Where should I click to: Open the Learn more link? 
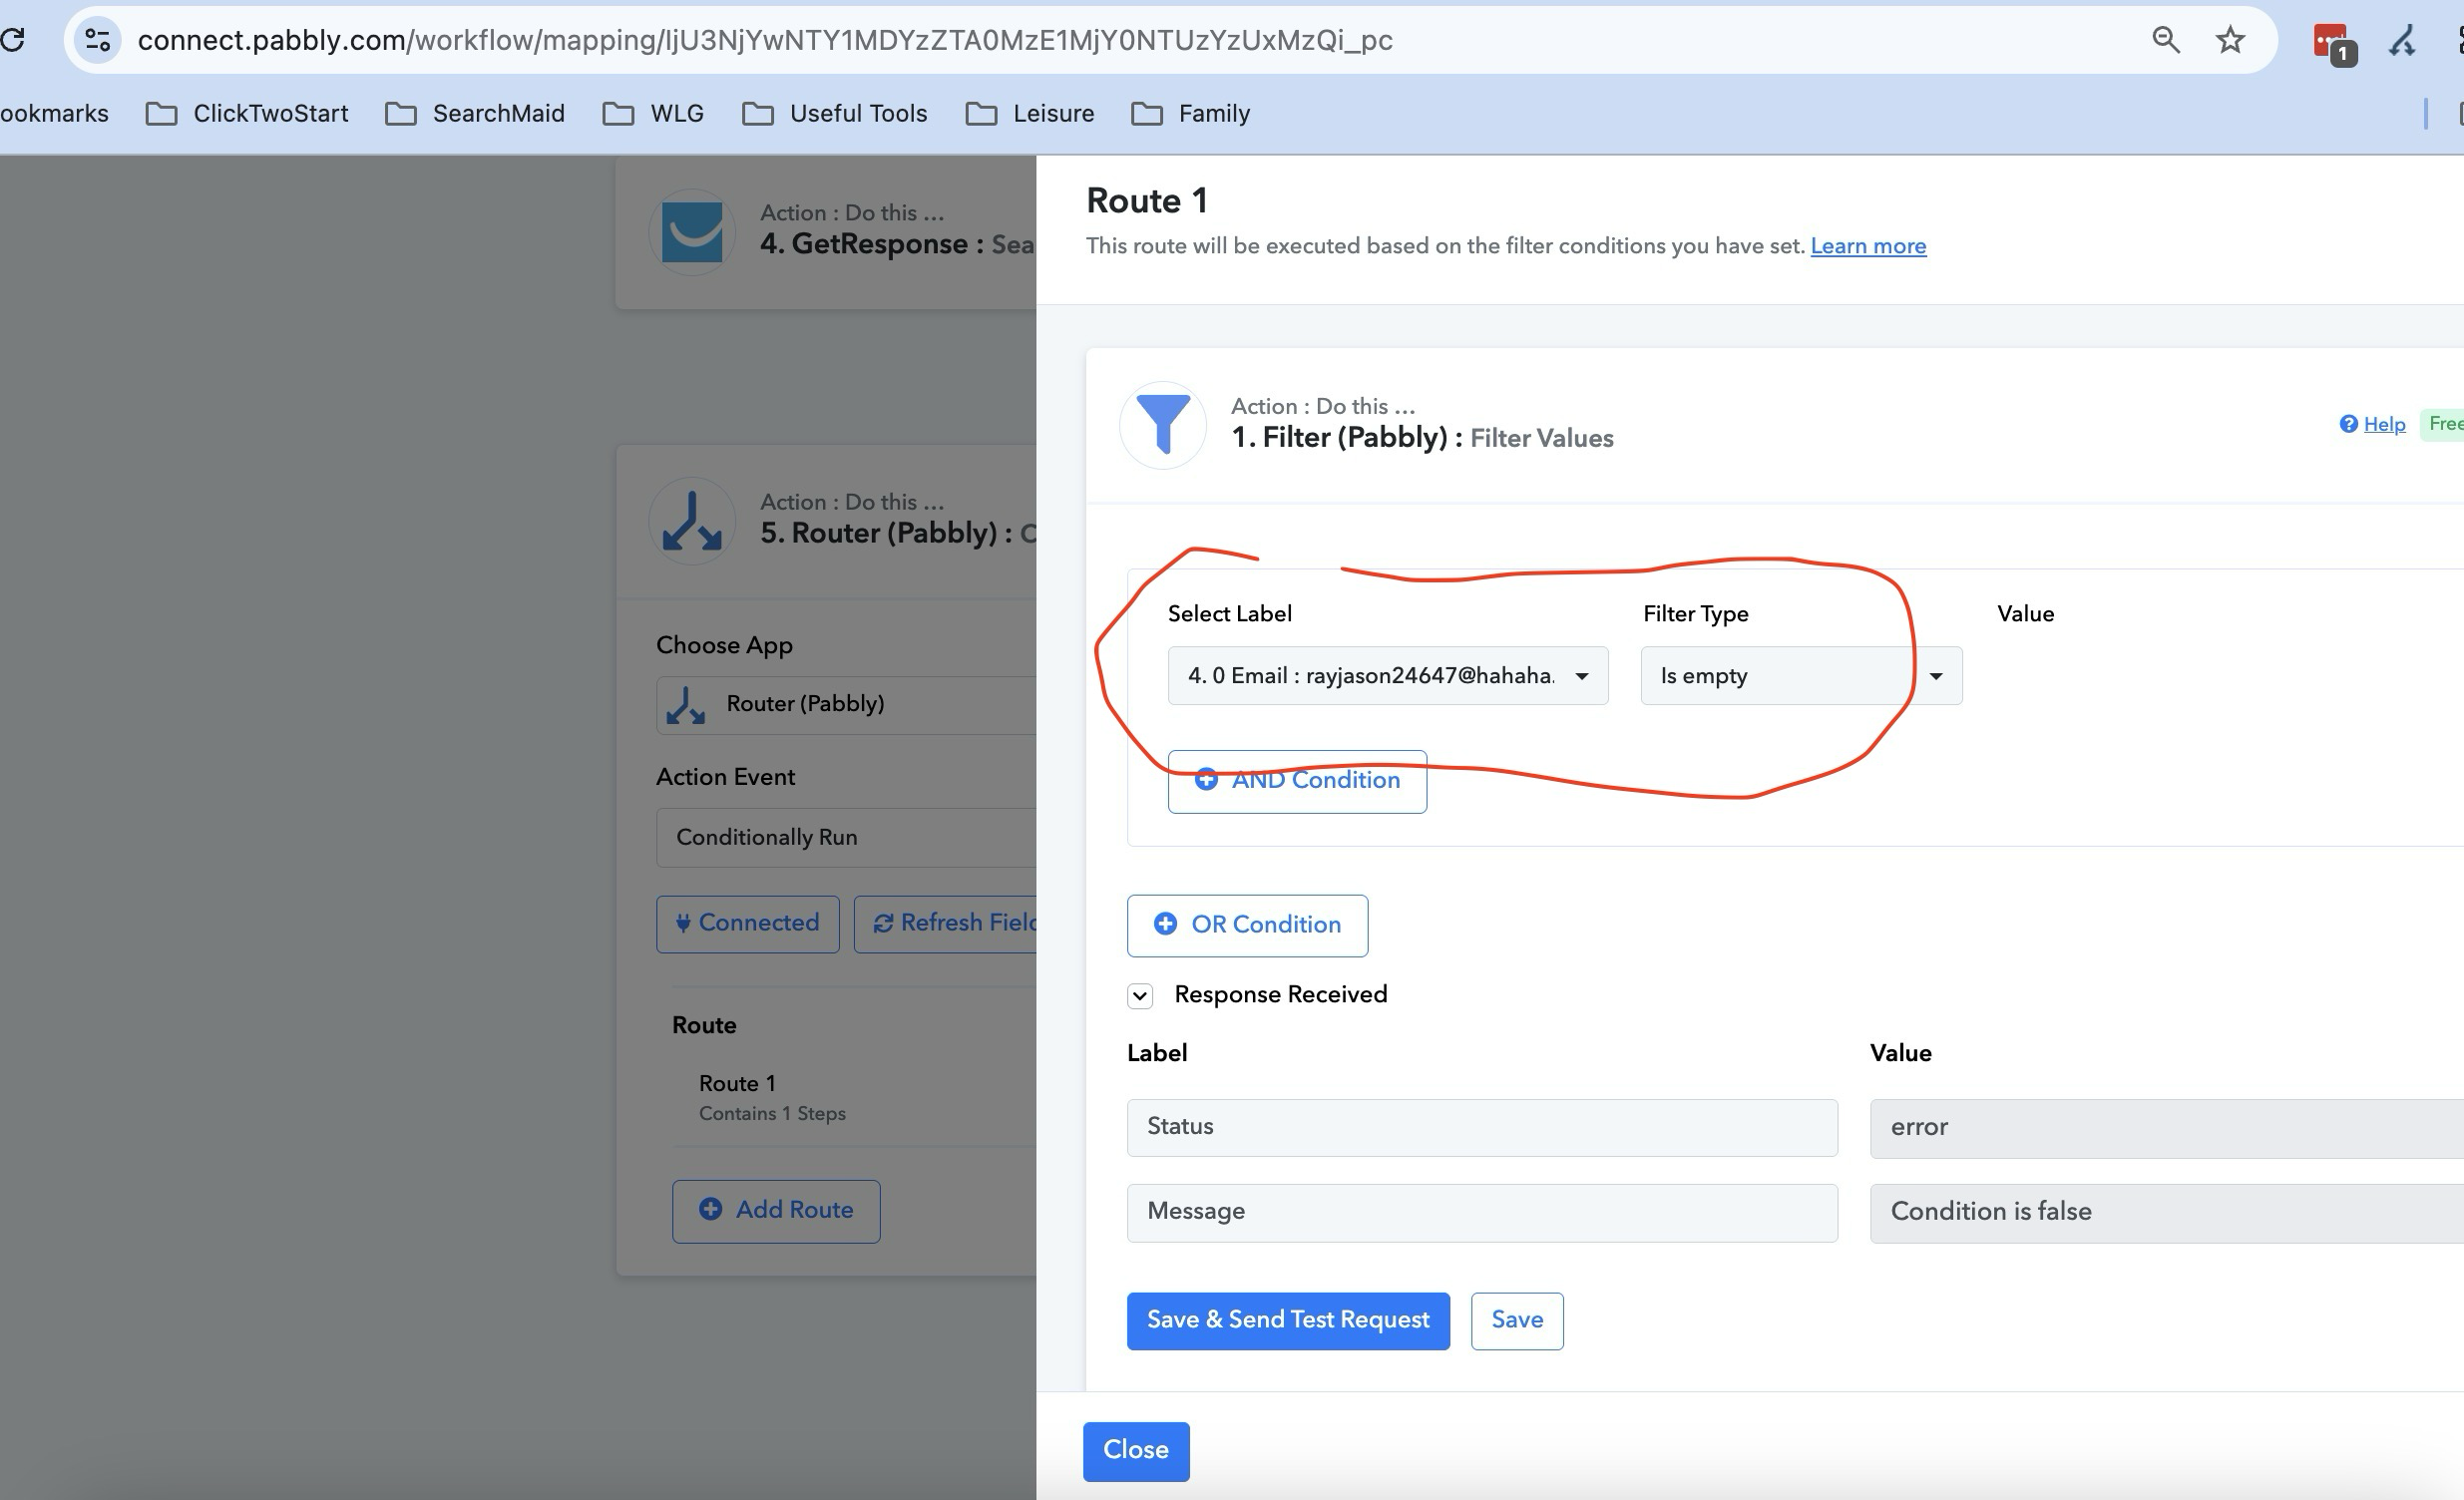pyautogui.click(x=1867, y=246)
